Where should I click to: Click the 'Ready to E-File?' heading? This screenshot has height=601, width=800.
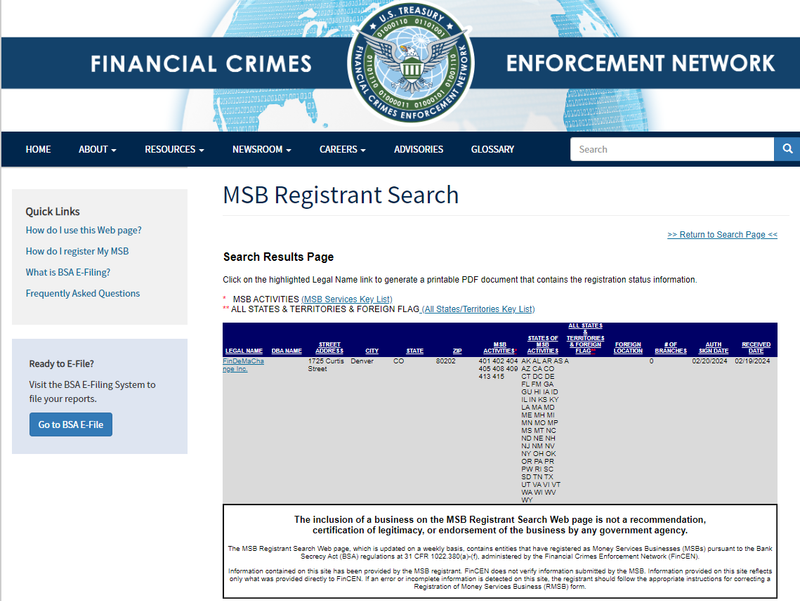pos(61,364)
